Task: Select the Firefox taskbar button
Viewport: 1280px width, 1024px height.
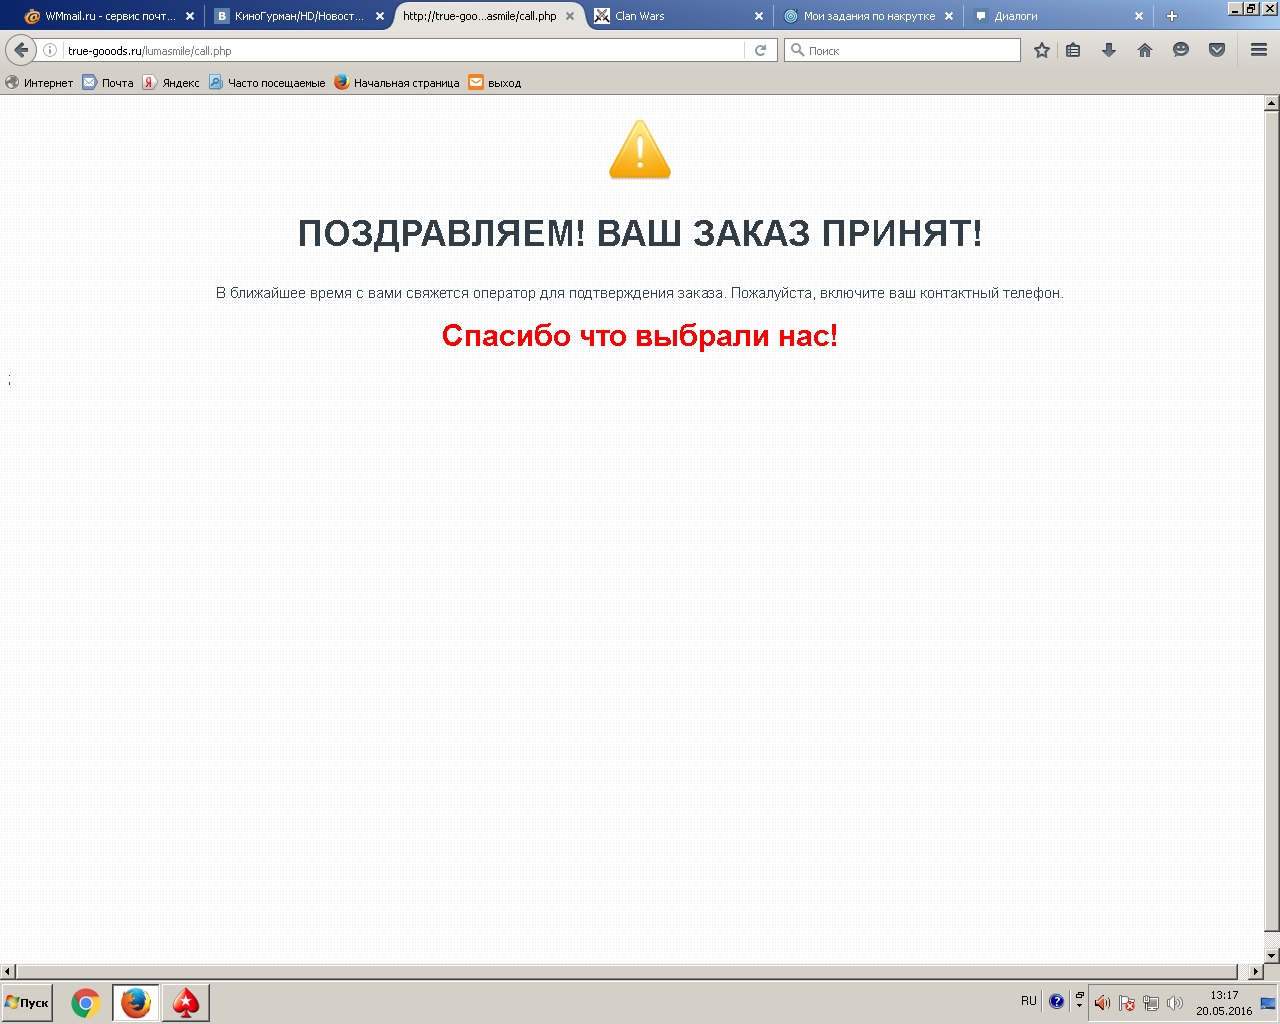Action: (x=135, y=1002)
